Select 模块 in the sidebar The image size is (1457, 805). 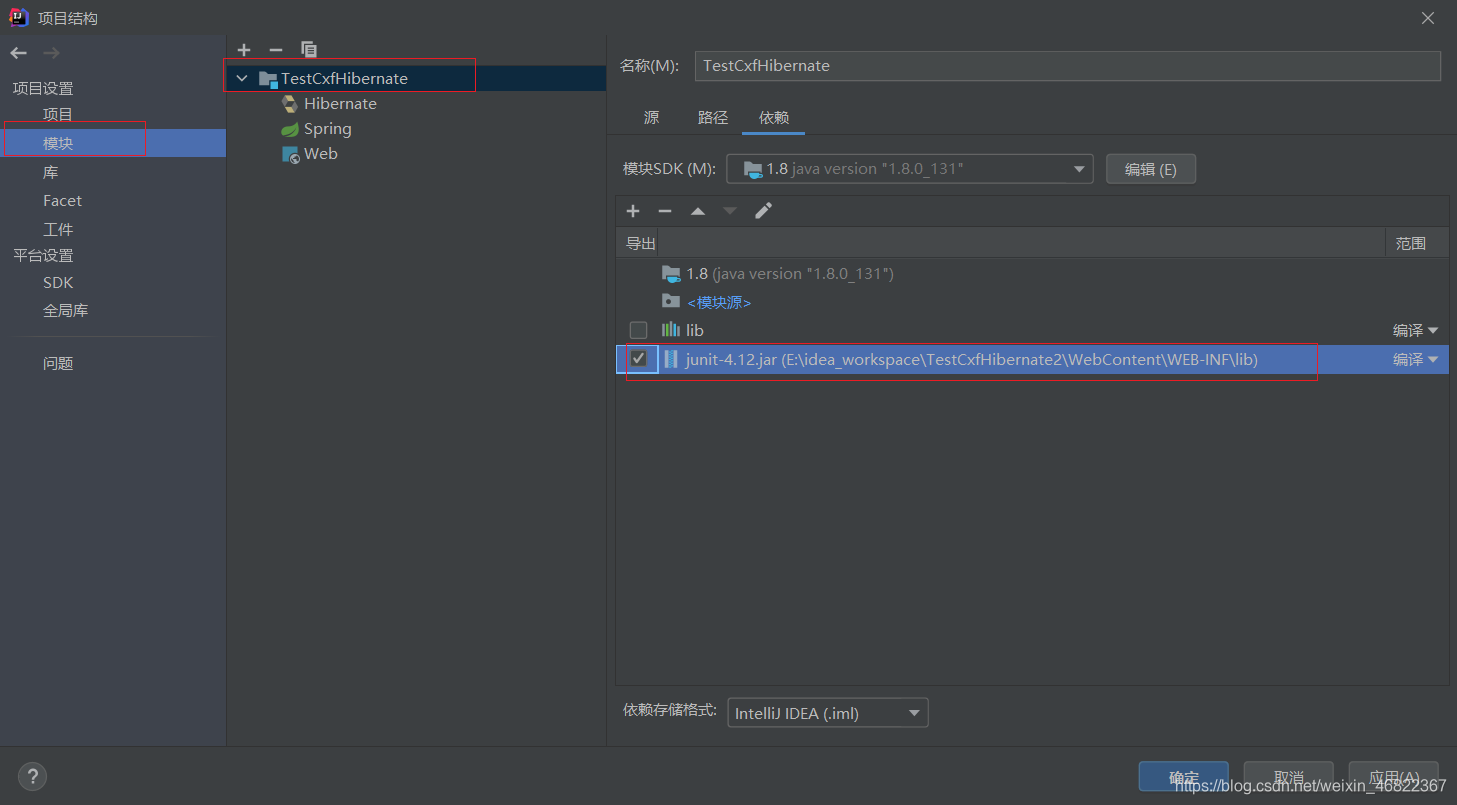click(113, 143)
